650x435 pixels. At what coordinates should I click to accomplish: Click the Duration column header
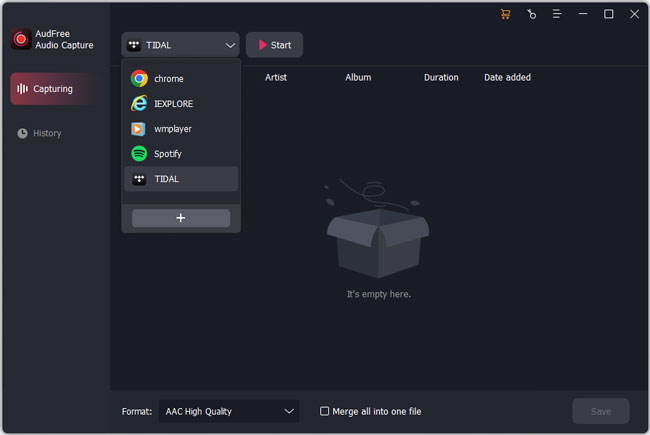pyautogui.click(x=441, y=78)
